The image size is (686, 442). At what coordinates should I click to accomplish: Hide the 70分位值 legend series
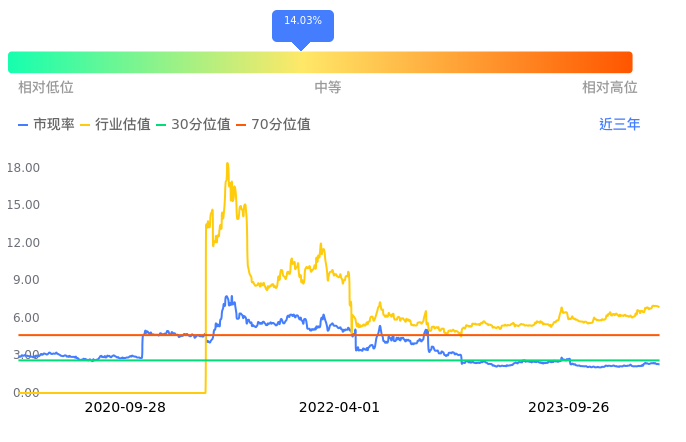273,125
